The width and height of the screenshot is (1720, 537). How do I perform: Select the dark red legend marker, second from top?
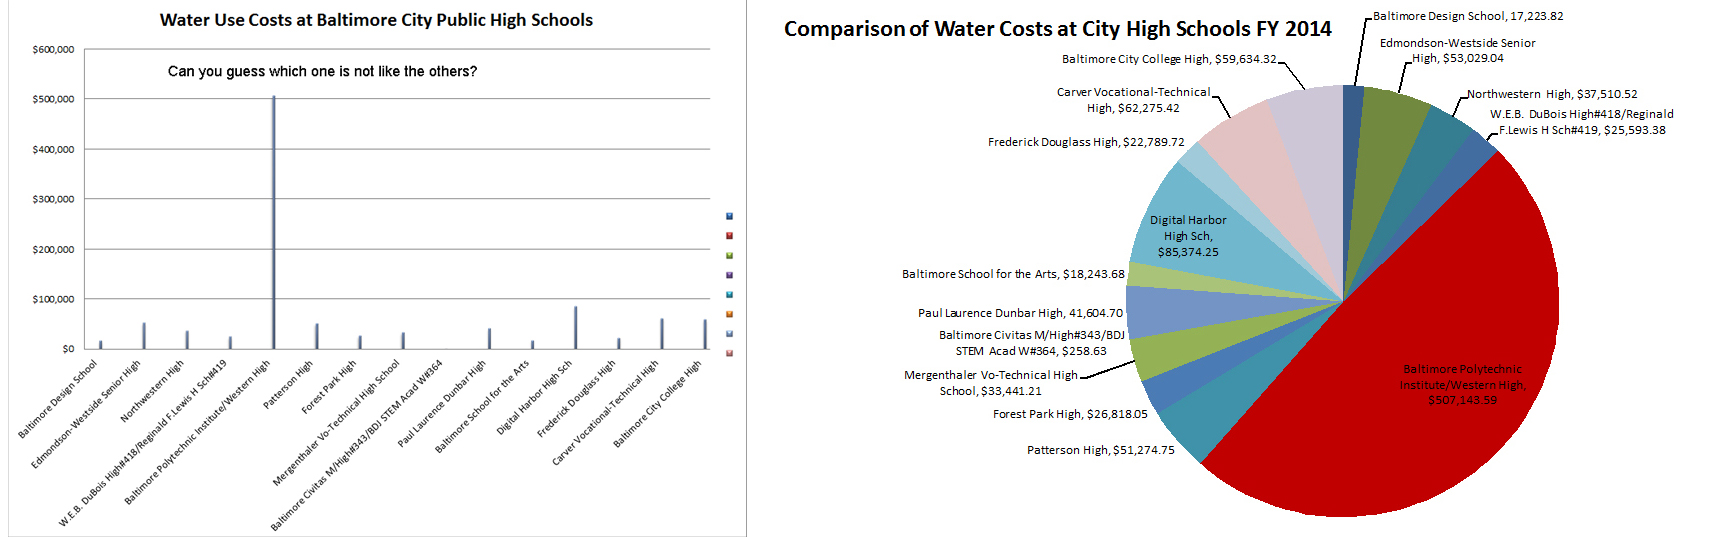[729, 236]
